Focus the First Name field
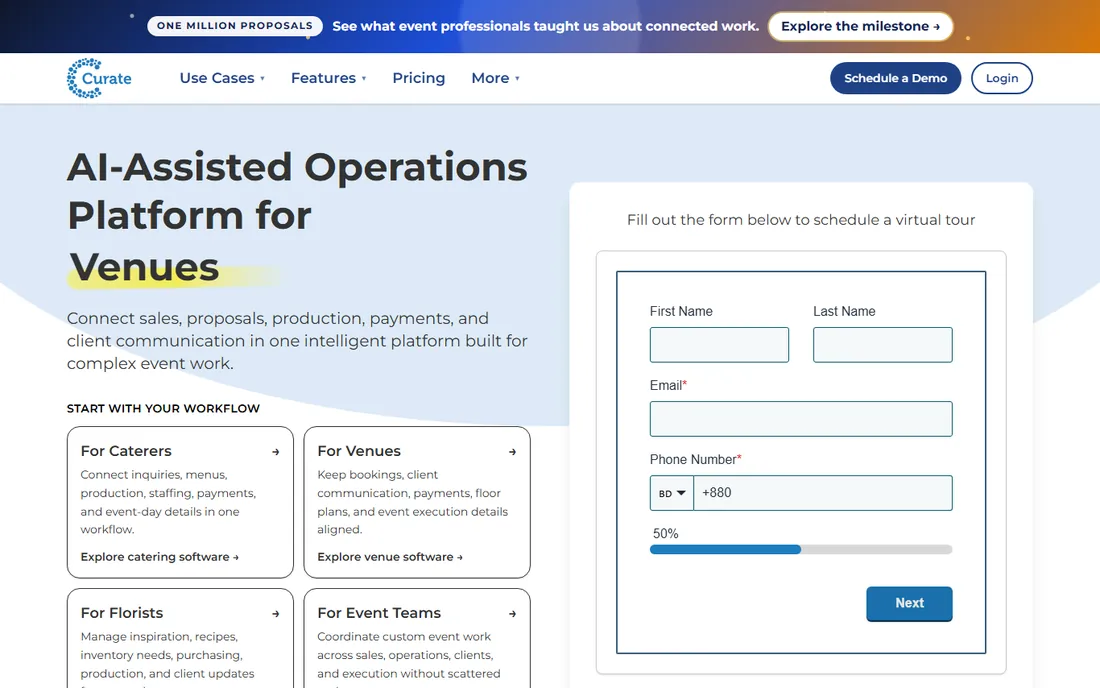Screen dimensions: 1100x688 tap(719, 345)
